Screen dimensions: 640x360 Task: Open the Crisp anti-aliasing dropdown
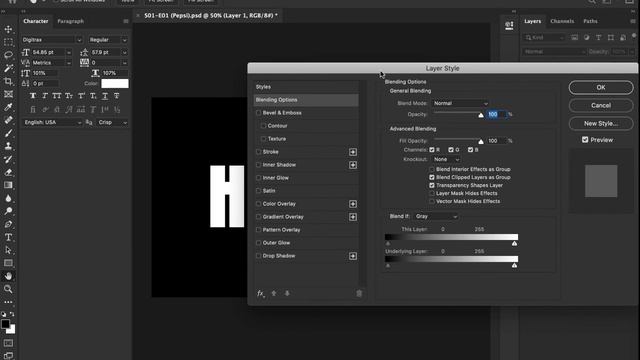pyautogui.click(x=112, y=122)
